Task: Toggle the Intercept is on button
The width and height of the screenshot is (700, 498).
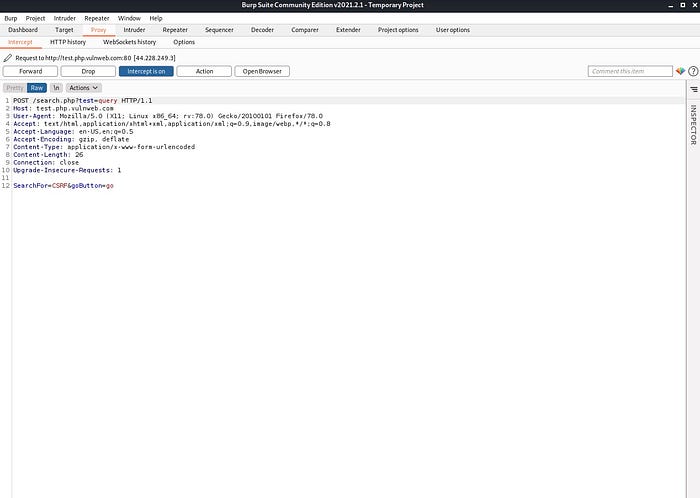Action: coord(146,71)
